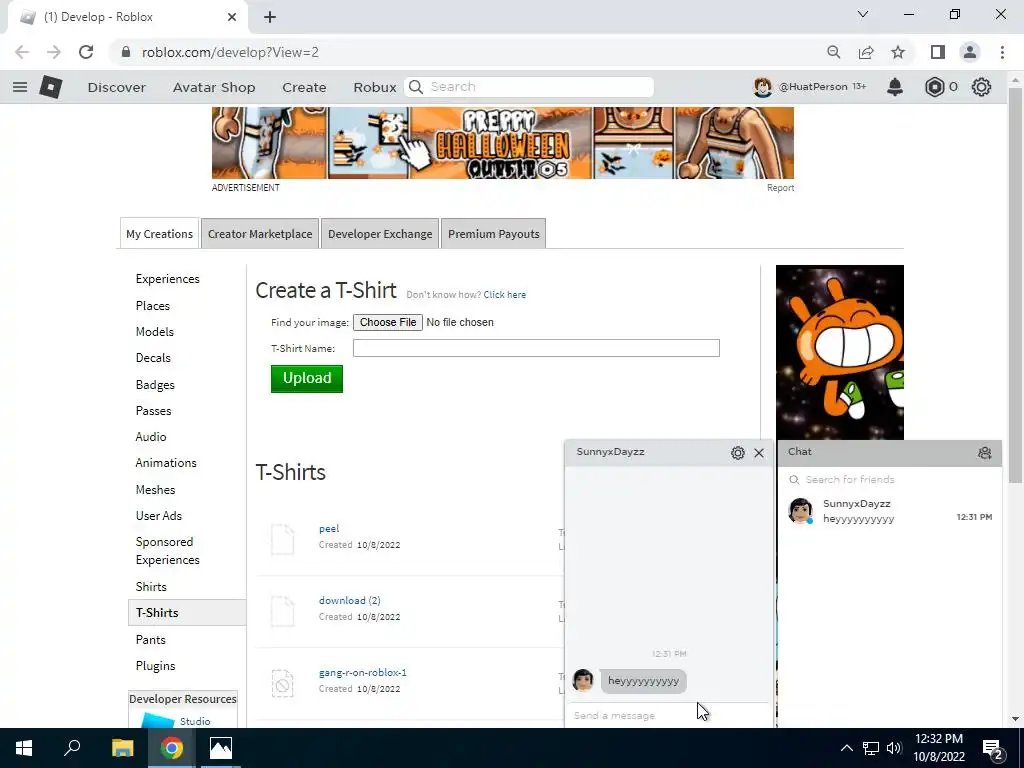The width and height of the screenshot is (1024, 768).
Task: Create a chat group via people icon
Action: point(984,453)
